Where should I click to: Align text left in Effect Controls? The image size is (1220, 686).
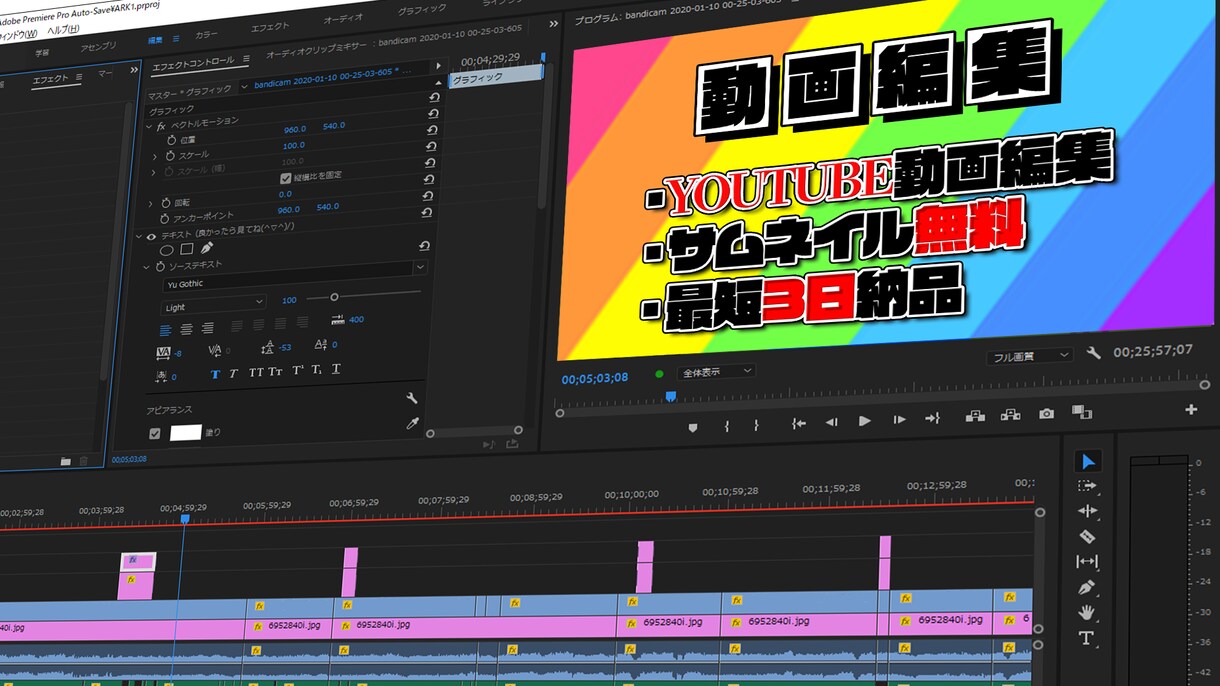(x=167, y=330)
